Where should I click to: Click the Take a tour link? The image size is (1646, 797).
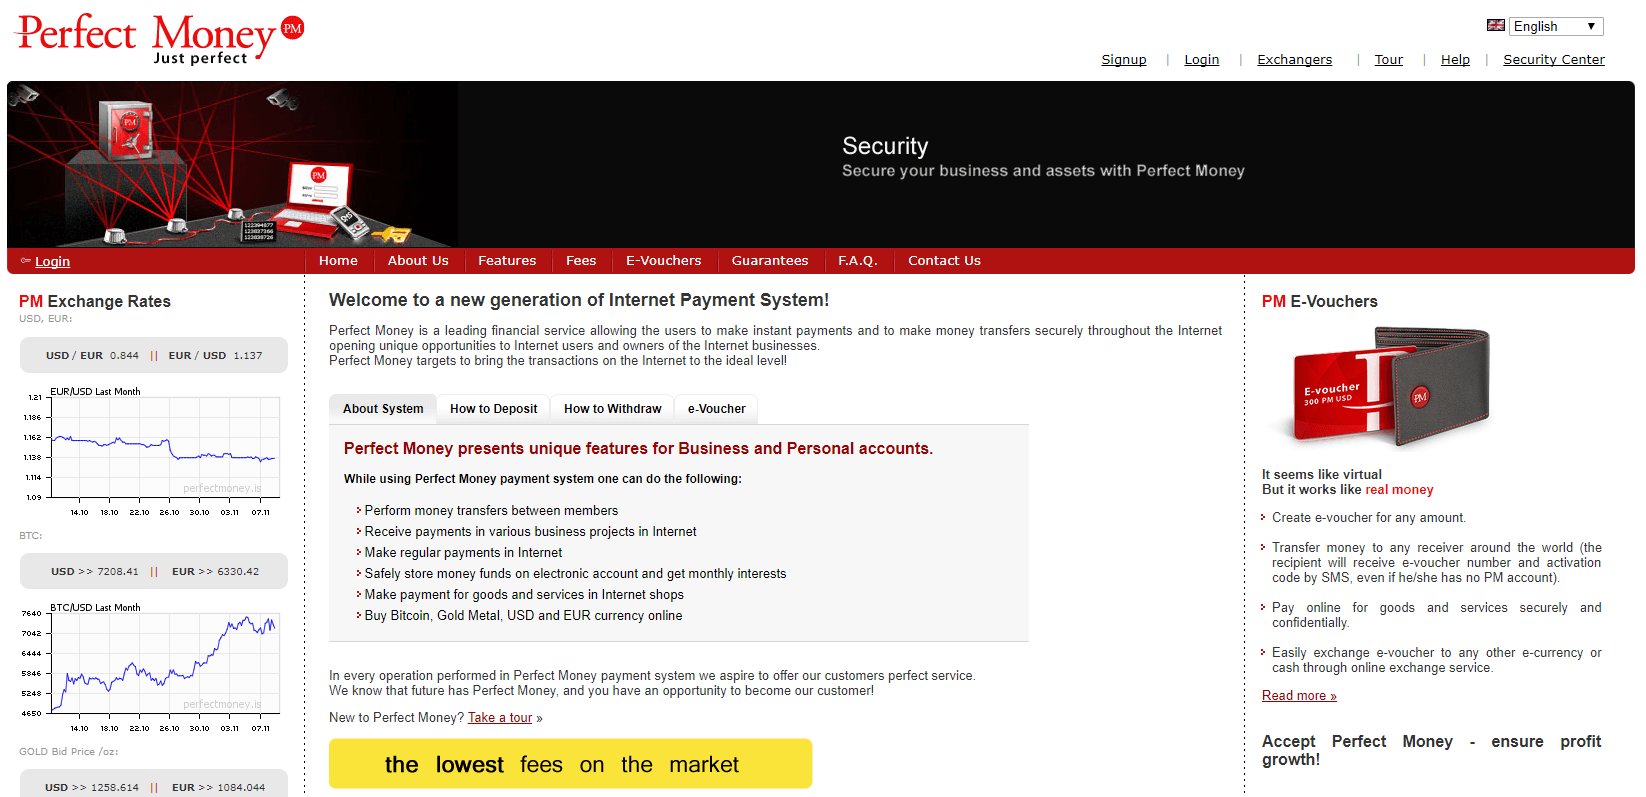coord(500,718)
